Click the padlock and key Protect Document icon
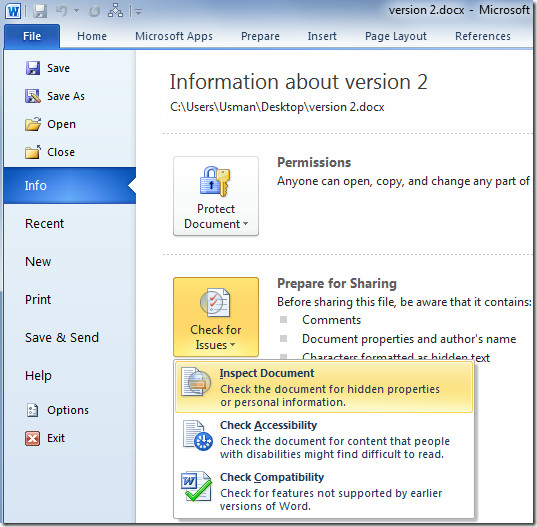Viewport: 537px width, 527px height. coord(215,181)
